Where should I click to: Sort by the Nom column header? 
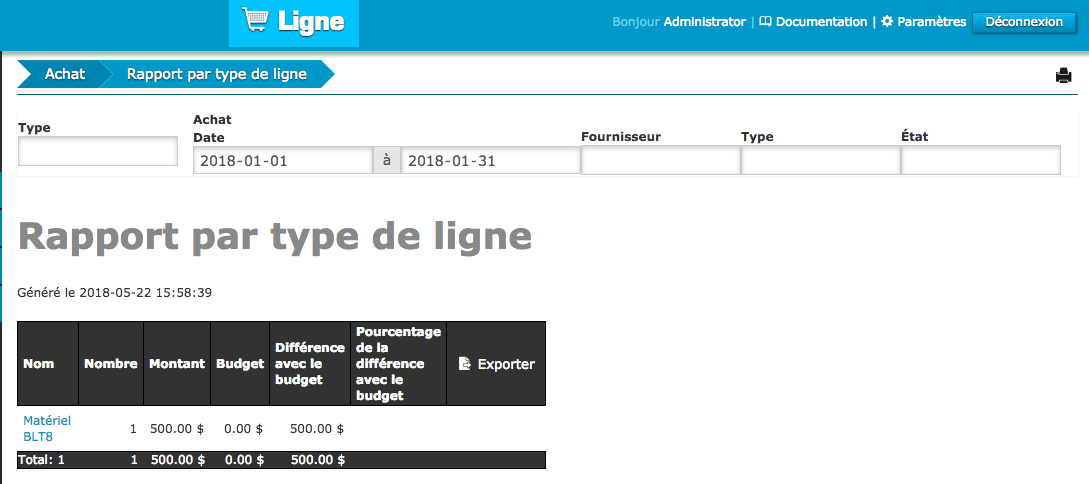[x=39, y=364]
